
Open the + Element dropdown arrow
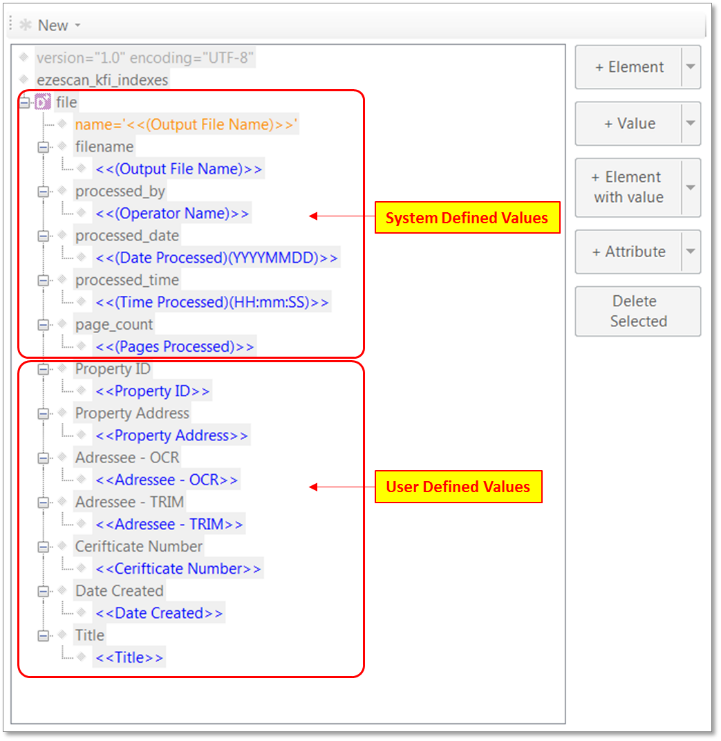pyautogui.click(x=690, y=67)
